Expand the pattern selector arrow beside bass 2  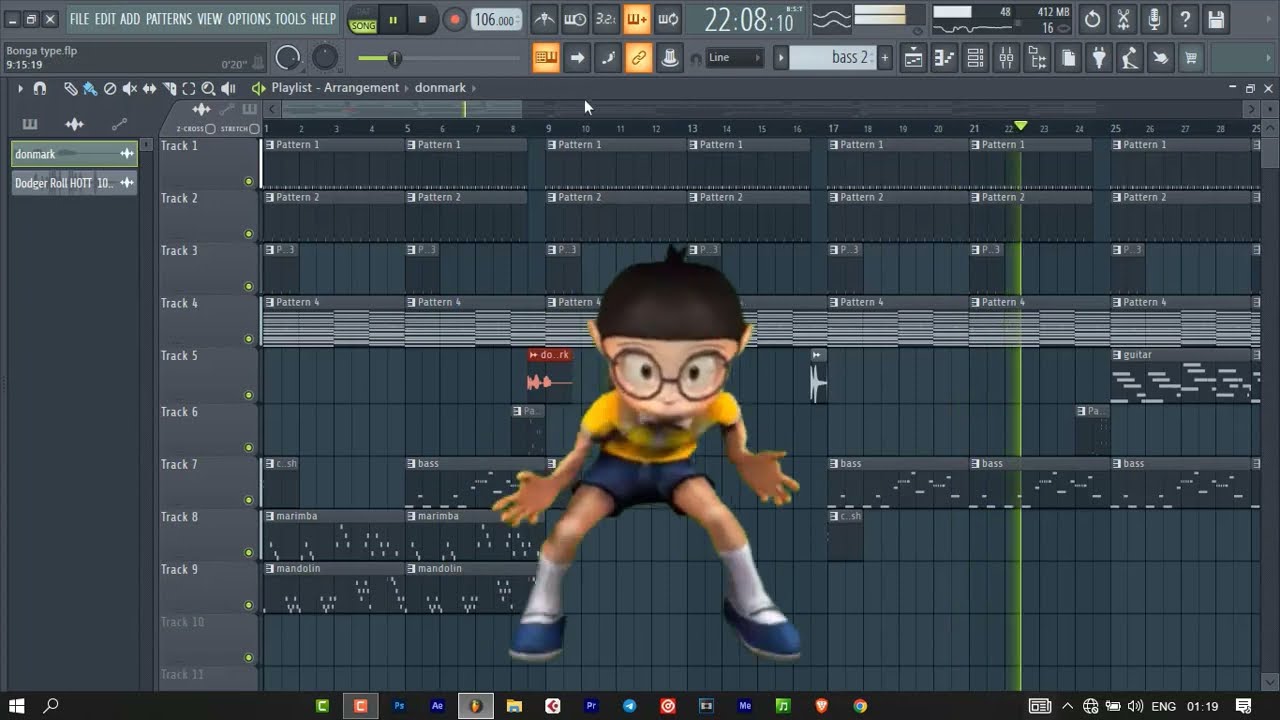coord(781,58)
